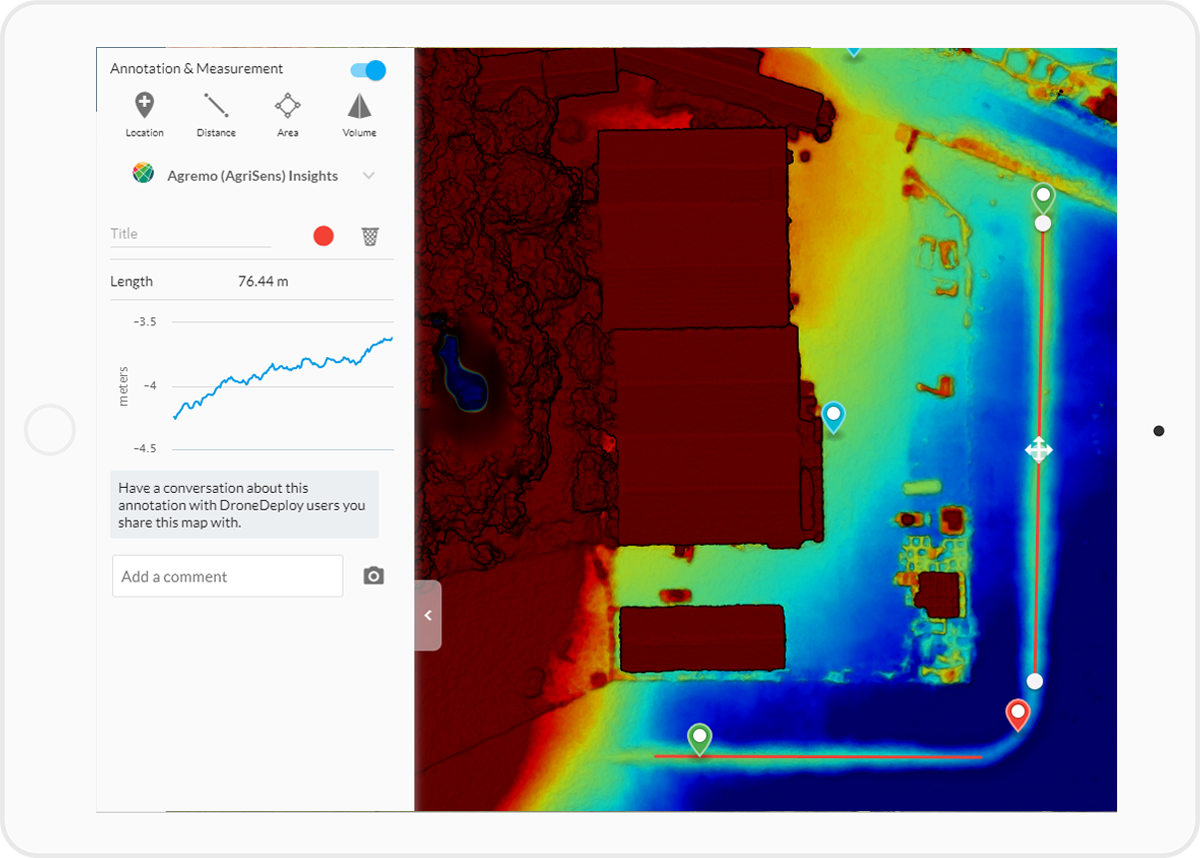The image size is (1200, 858).
Task: Click the move handle on the red line
Action: (1038, 450)
